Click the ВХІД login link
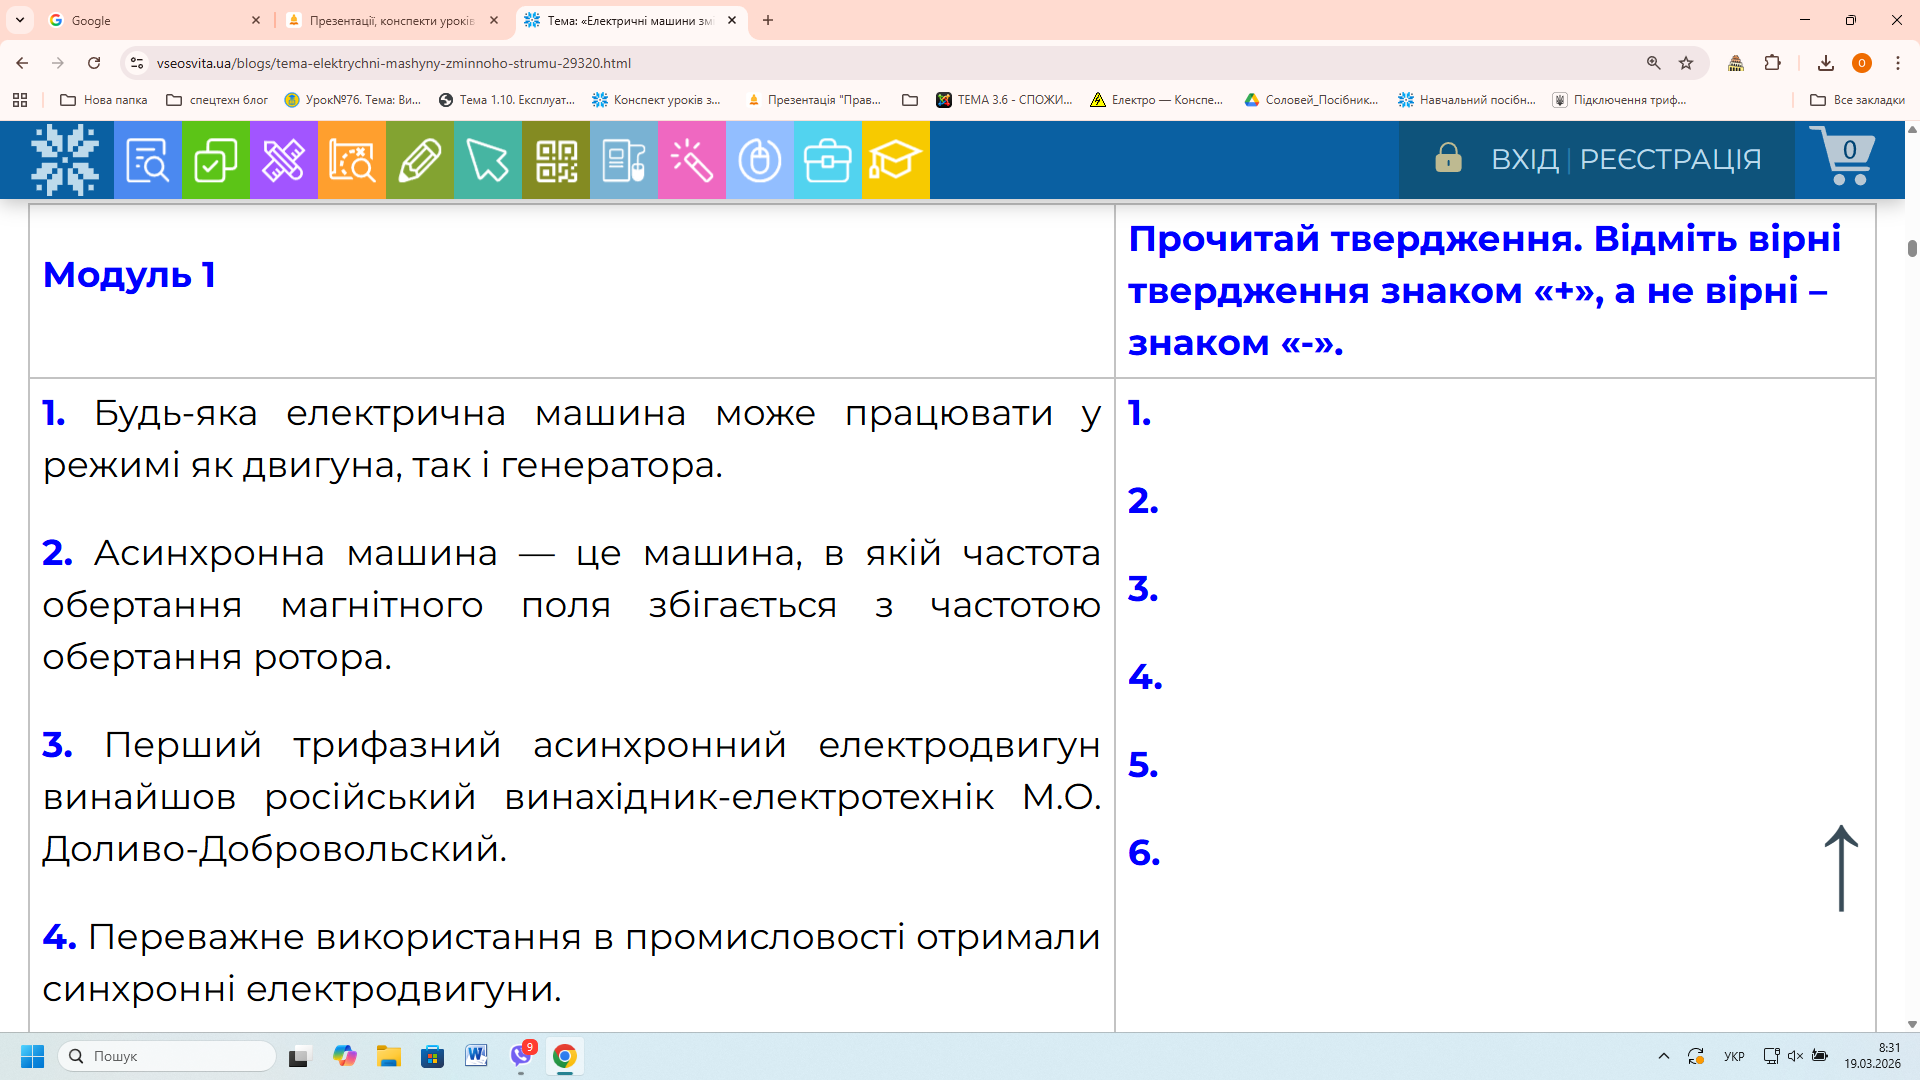1920x1080 pixels. coord(1524,159)
